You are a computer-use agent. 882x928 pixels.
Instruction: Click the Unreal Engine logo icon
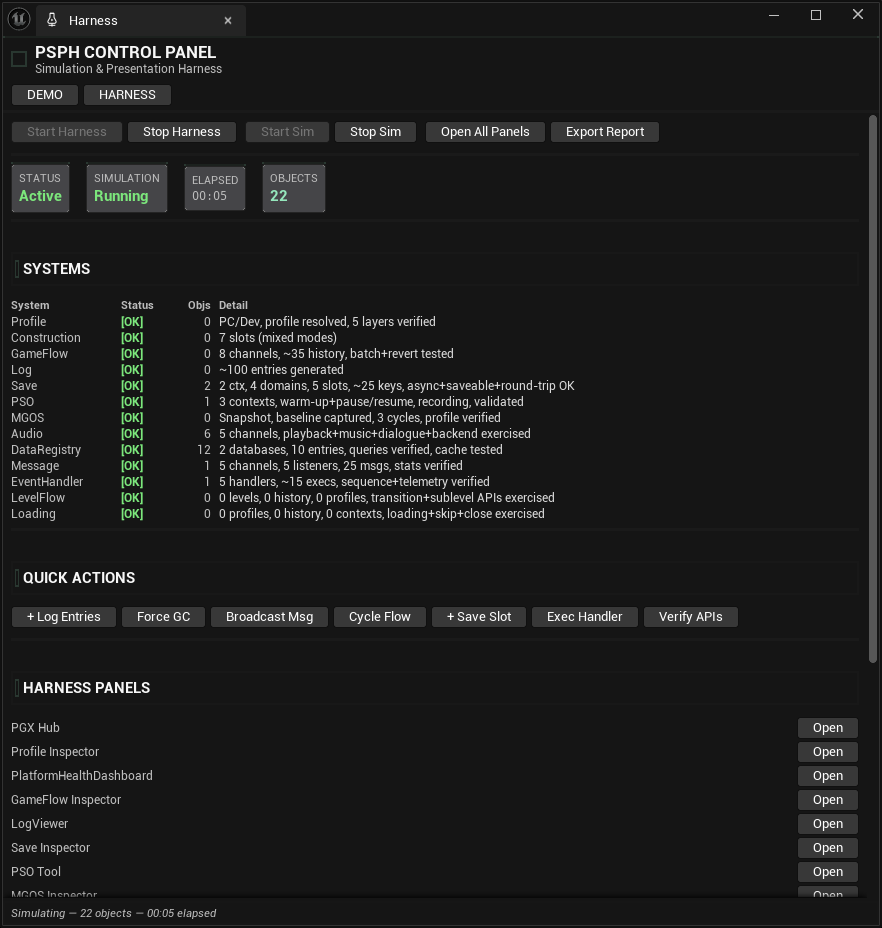coord(19,19)
